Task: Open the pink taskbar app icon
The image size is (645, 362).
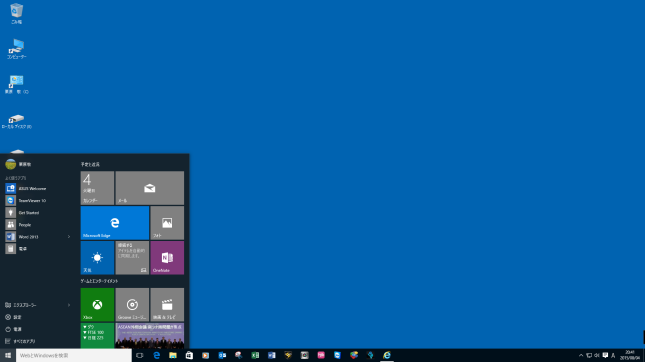Action: click(321, 355)
